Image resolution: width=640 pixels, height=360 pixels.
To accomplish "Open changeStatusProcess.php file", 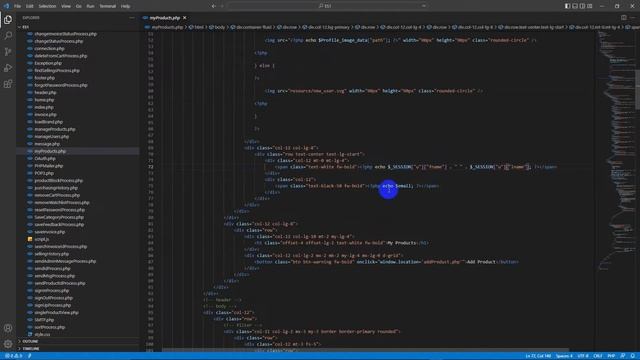I will [59, 41].
